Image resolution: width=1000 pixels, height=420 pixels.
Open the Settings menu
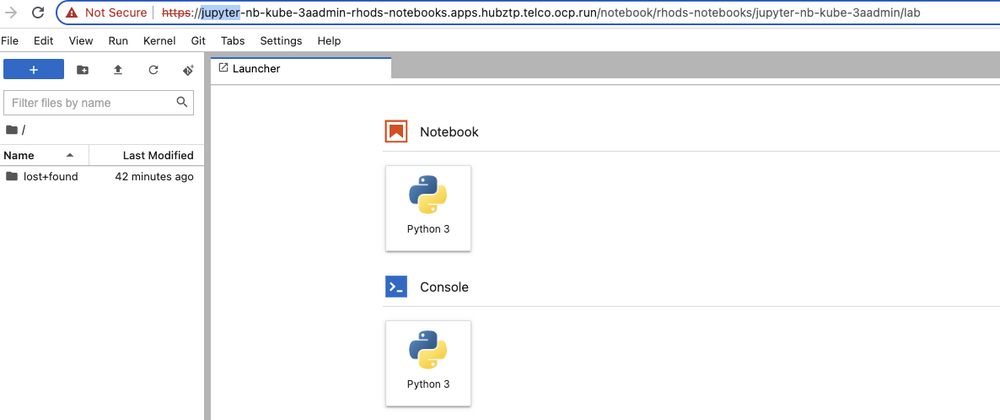[281, 41]
